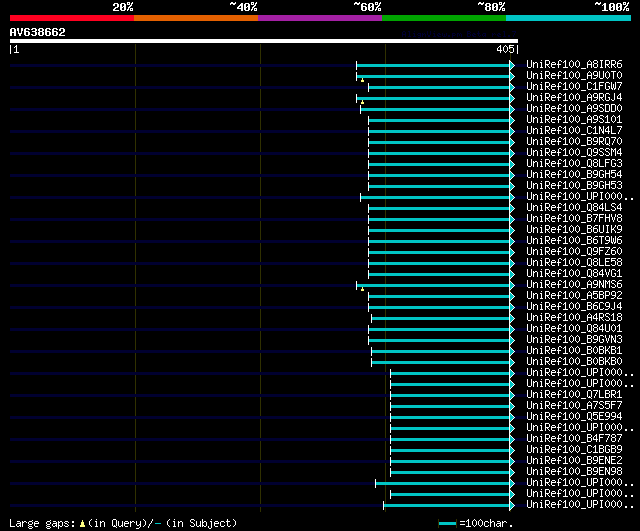Viewport: 640px width, 531px height.
Task: Select the UniRef100_B7FHV8 label
Action: pyautogui.click(x=574, y=218)
